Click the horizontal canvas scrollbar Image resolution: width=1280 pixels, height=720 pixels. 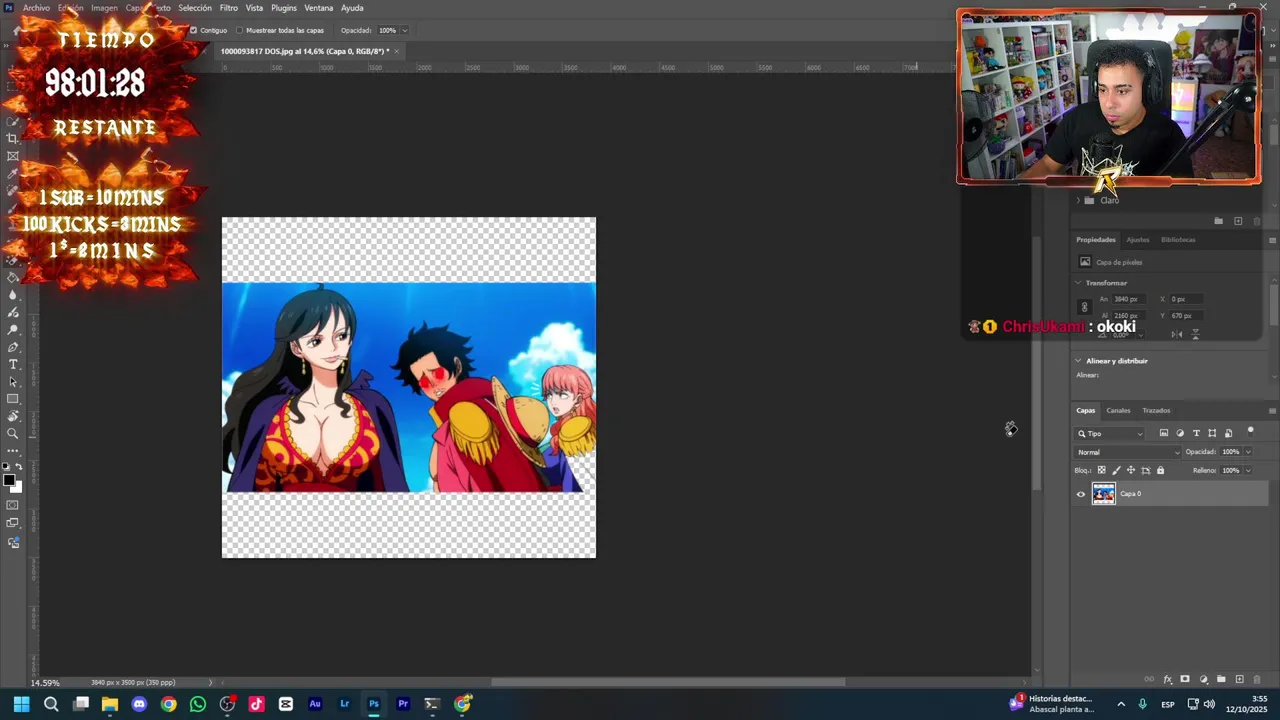pyautogui.click(x=668, y=683)
